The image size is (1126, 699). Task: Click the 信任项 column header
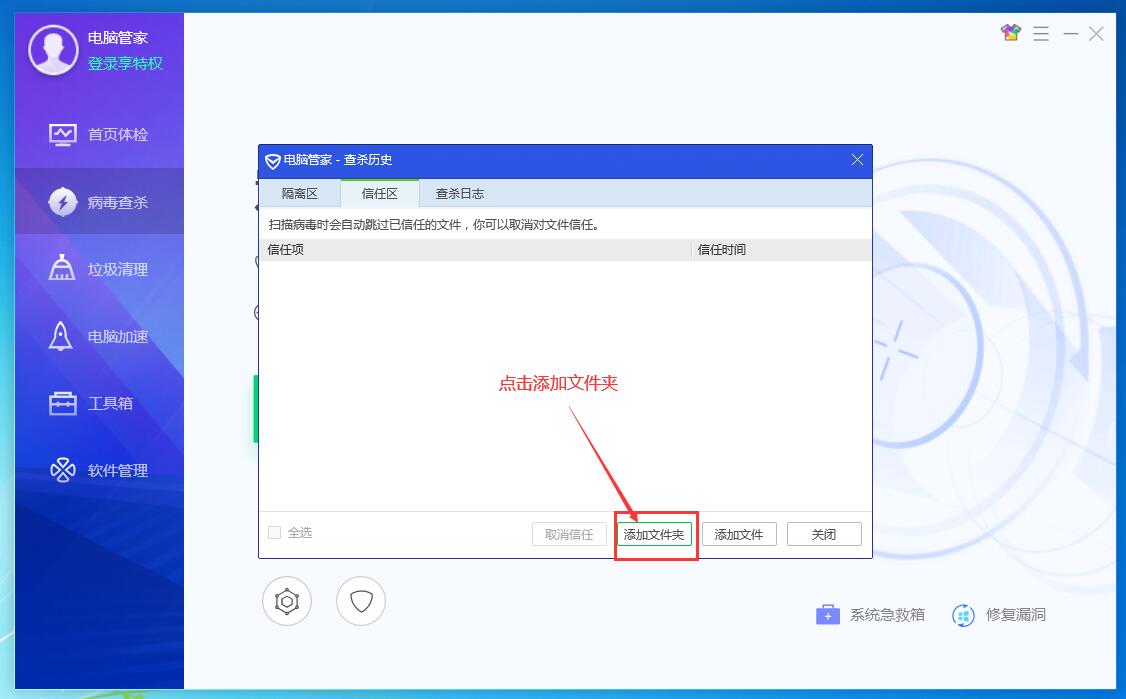475,249
